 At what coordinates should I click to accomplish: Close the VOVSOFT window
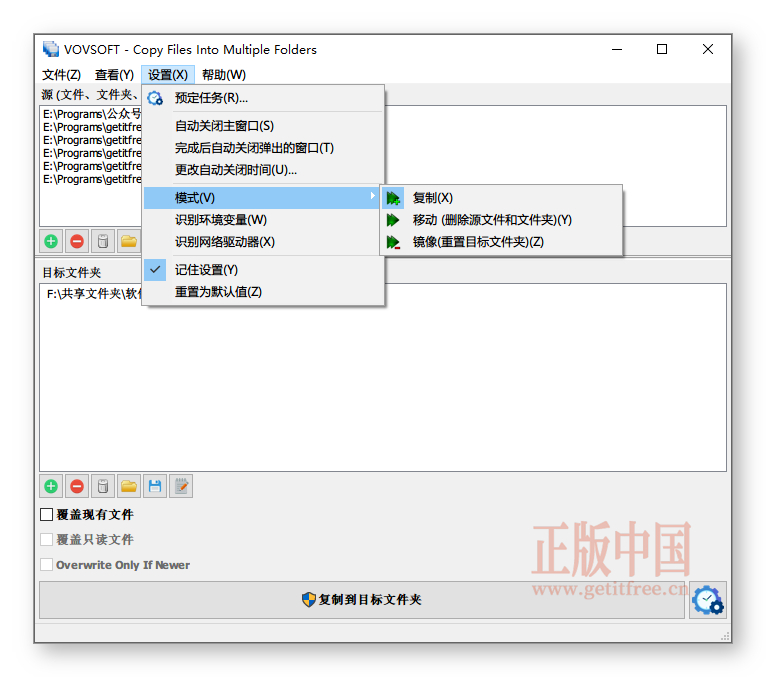[x=708, y=49]
